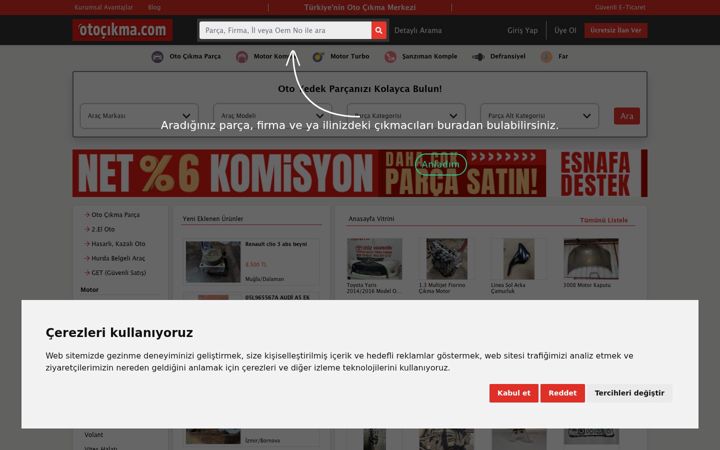This screenshot has height=450, width=720.
Task: Click the Esnafa Destek banner
Action: (598, 173)
